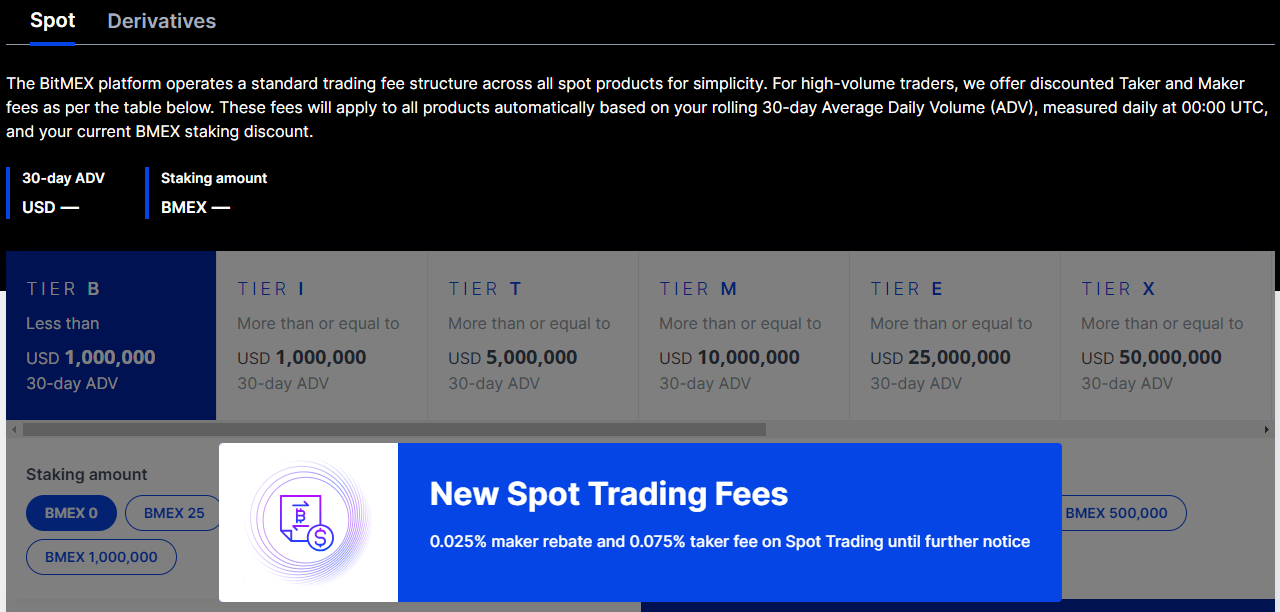This screenshot has width=1280, height=612.
Task: Click the left arrow of the tier scrollbar
Action: tap(13, 429)
